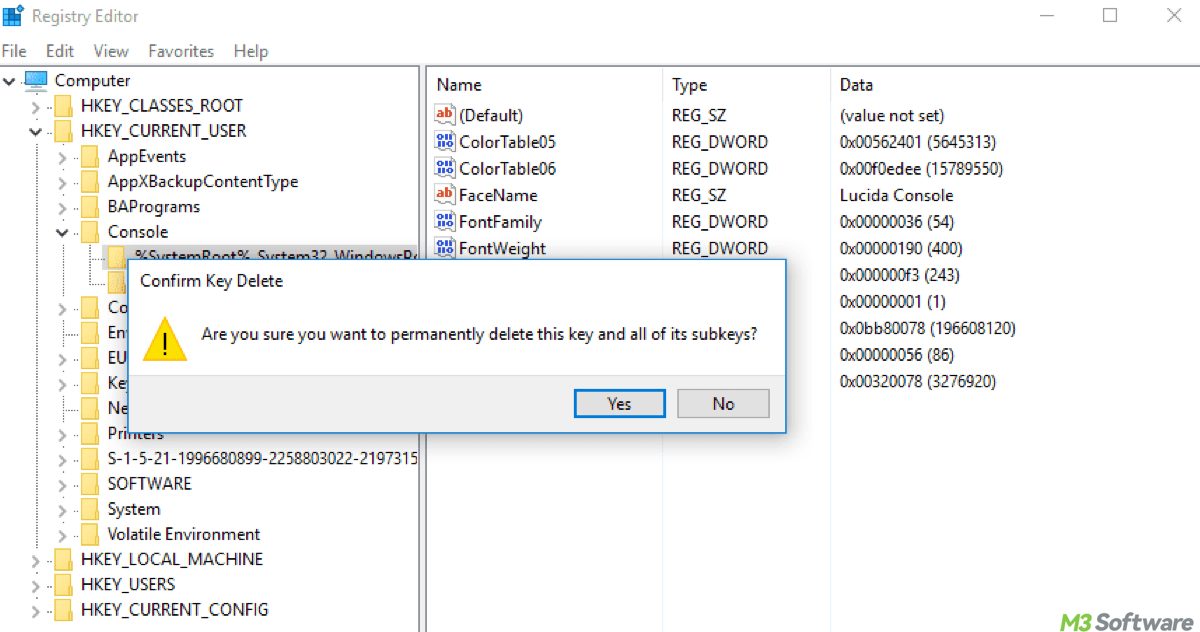The image size is (1200, 632).
Task: Expand the AppEvents key arrow
Action: tap(62, 156)
